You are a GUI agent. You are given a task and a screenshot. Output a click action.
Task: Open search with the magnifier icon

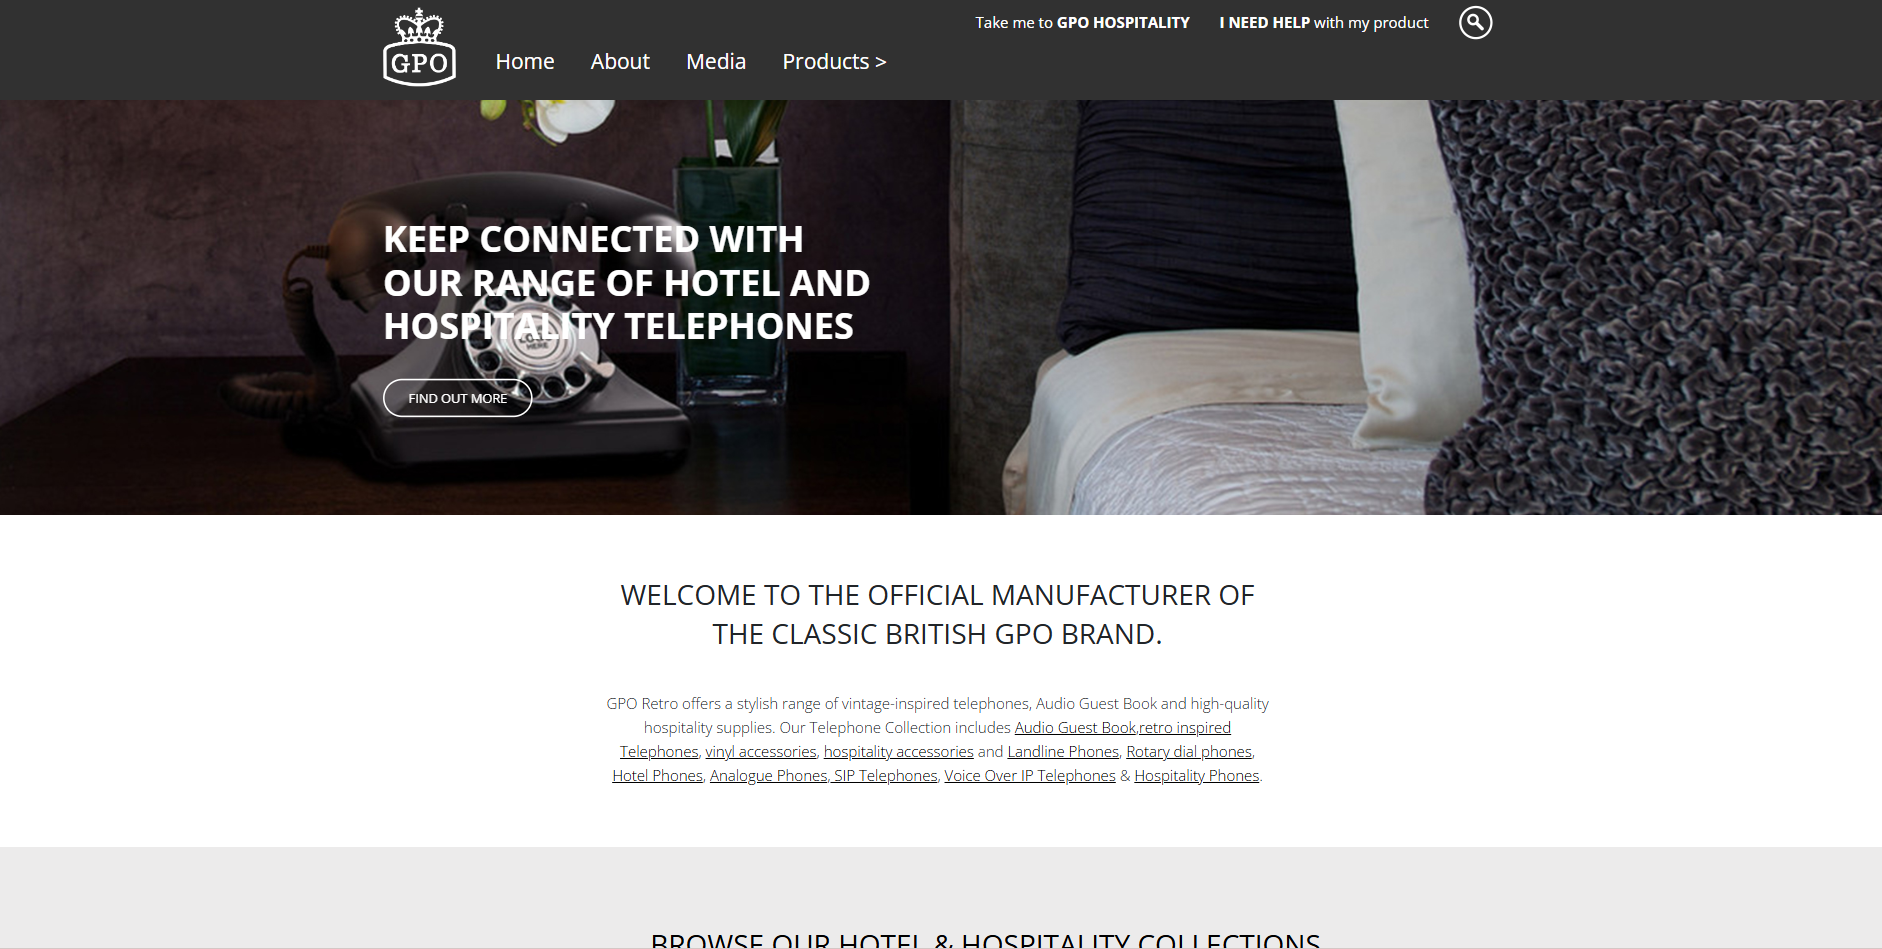click(1475, 22)
